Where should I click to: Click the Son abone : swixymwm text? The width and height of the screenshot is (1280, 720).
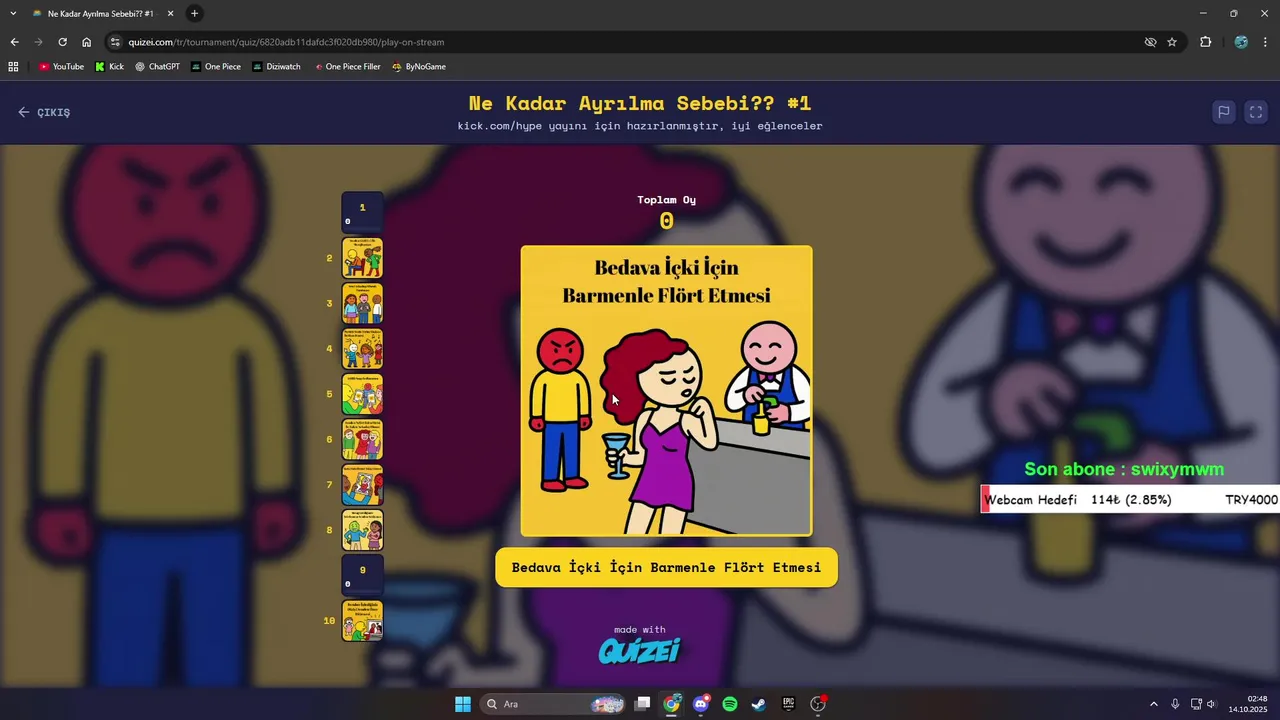pyautogui.click(x=1124, y=469)
